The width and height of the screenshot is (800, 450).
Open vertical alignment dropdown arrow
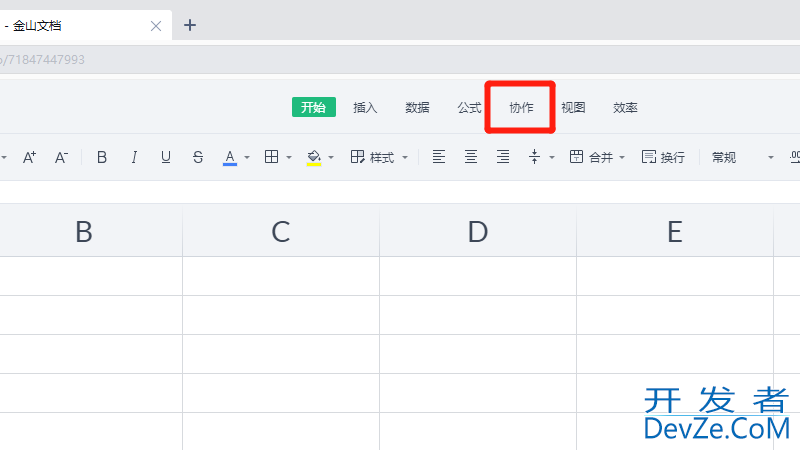coord(552,158)
